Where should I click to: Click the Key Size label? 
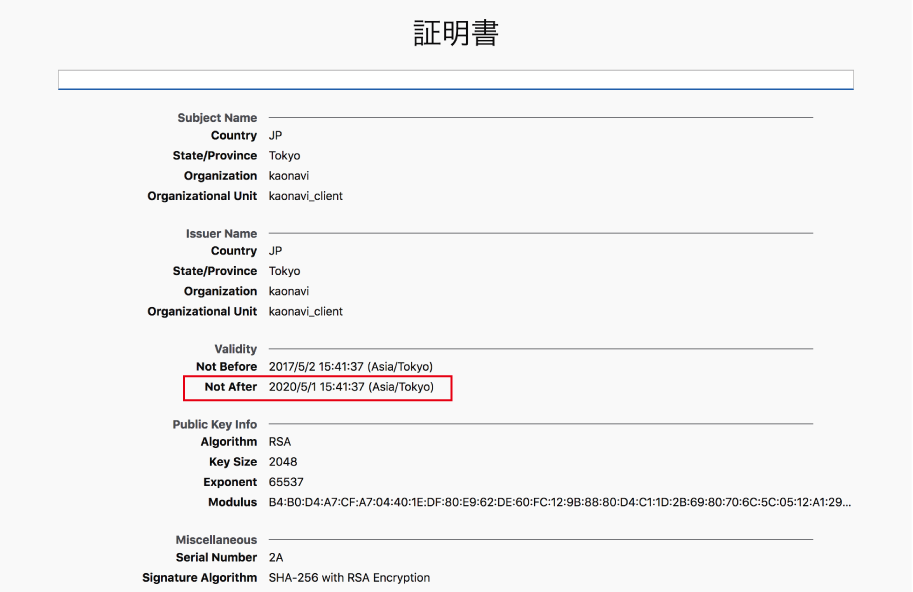pyautogui.click(x=233, y=462)
